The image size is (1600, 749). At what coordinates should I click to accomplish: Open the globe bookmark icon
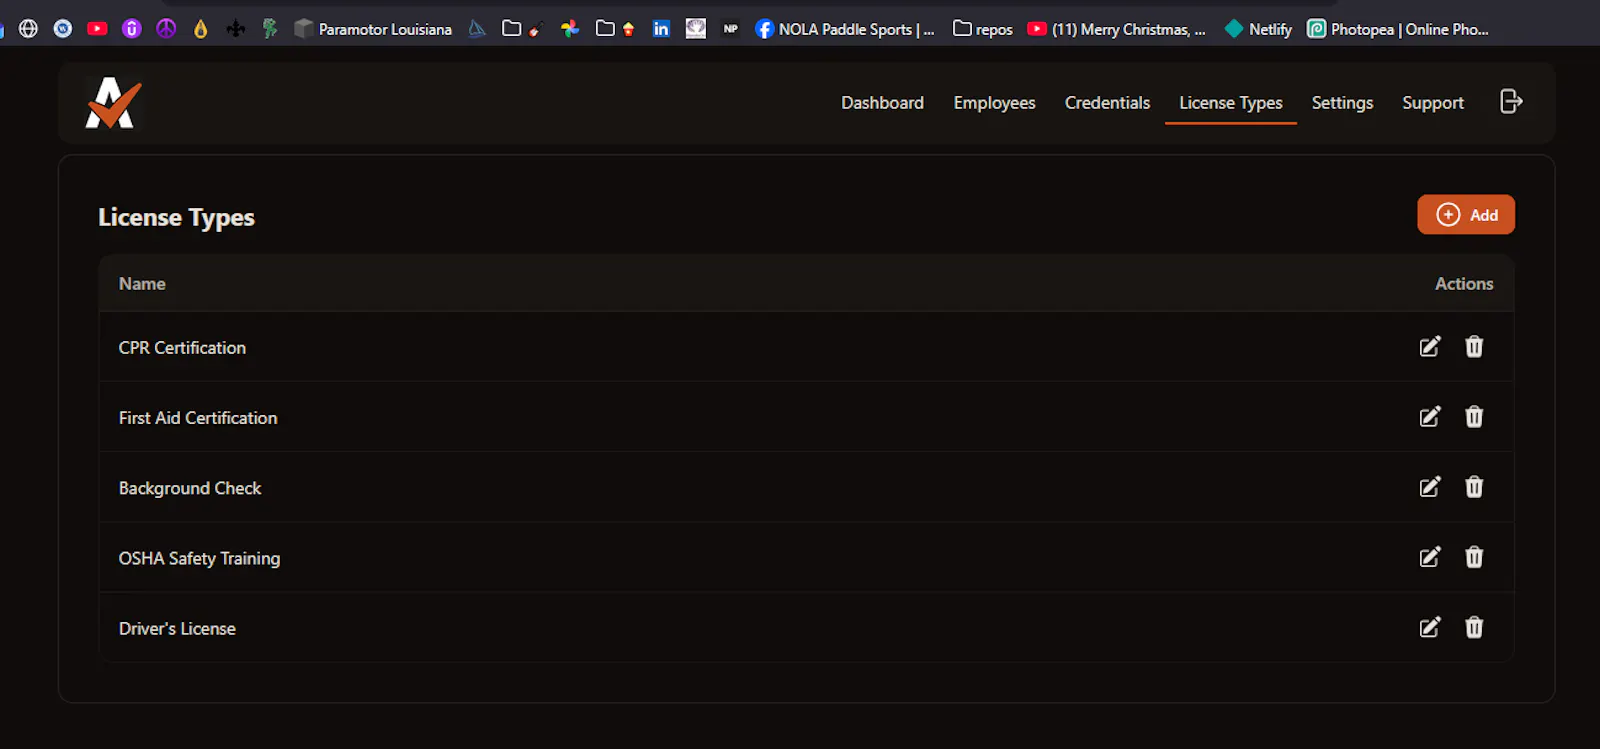coord(29,29)
